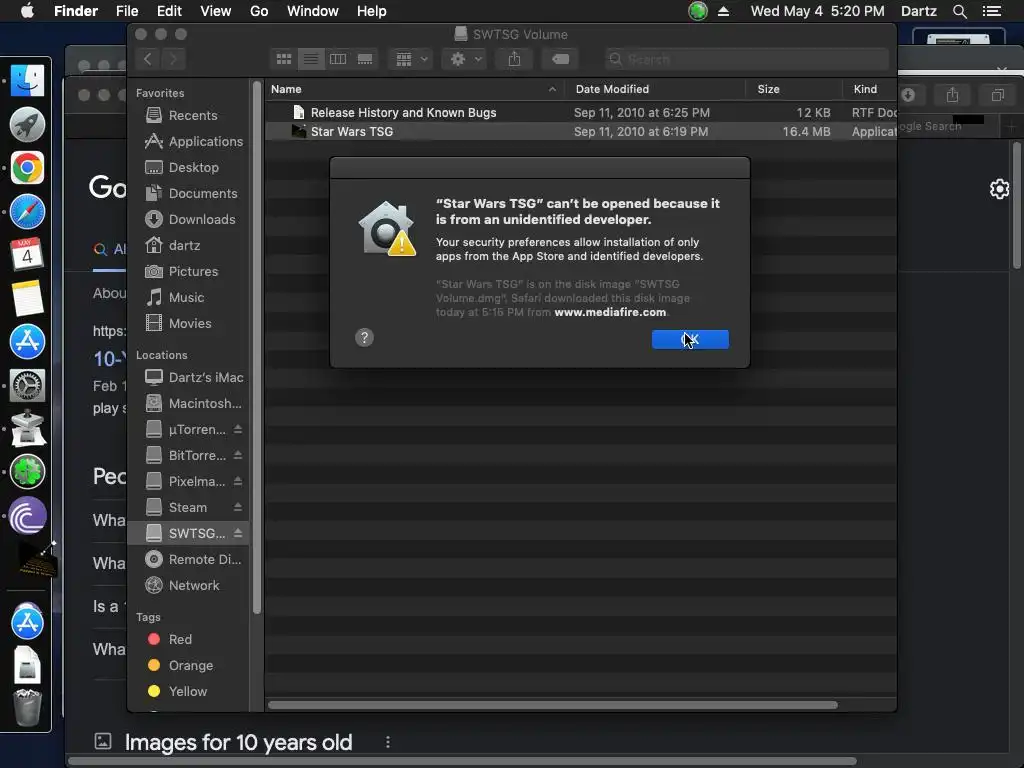Open Launchpad from the Dock

point(27,124)
